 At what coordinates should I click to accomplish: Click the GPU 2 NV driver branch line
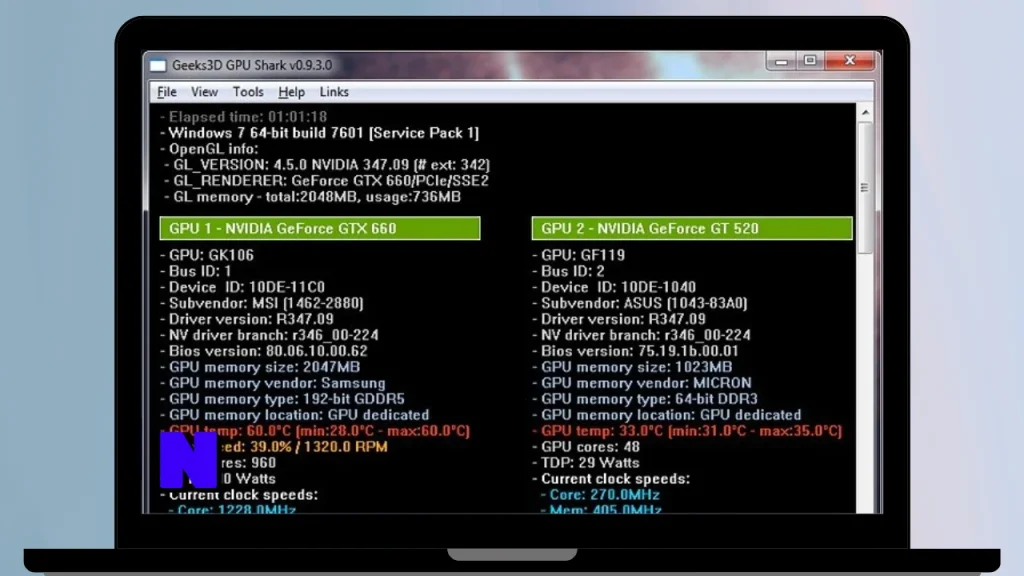click(641, 335)
